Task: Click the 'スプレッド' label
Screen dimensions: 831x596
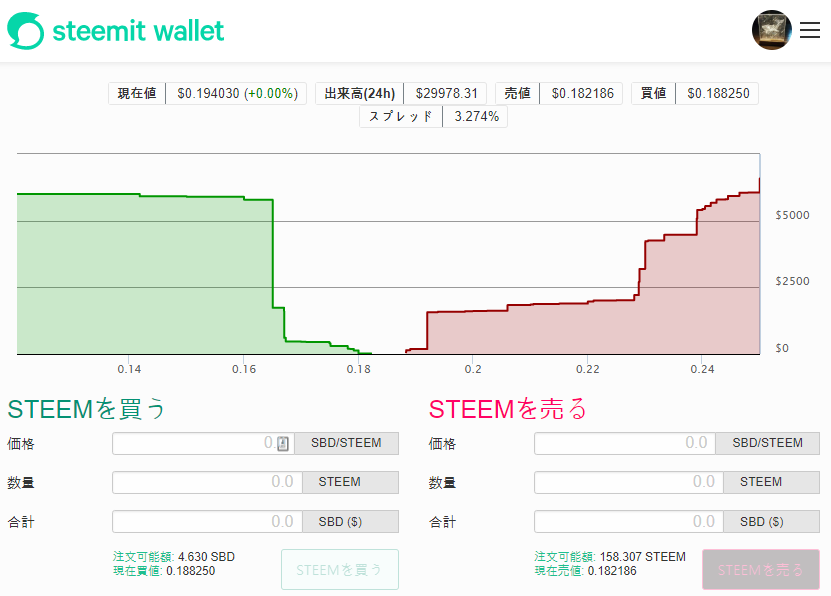Action: click(401, 117)
